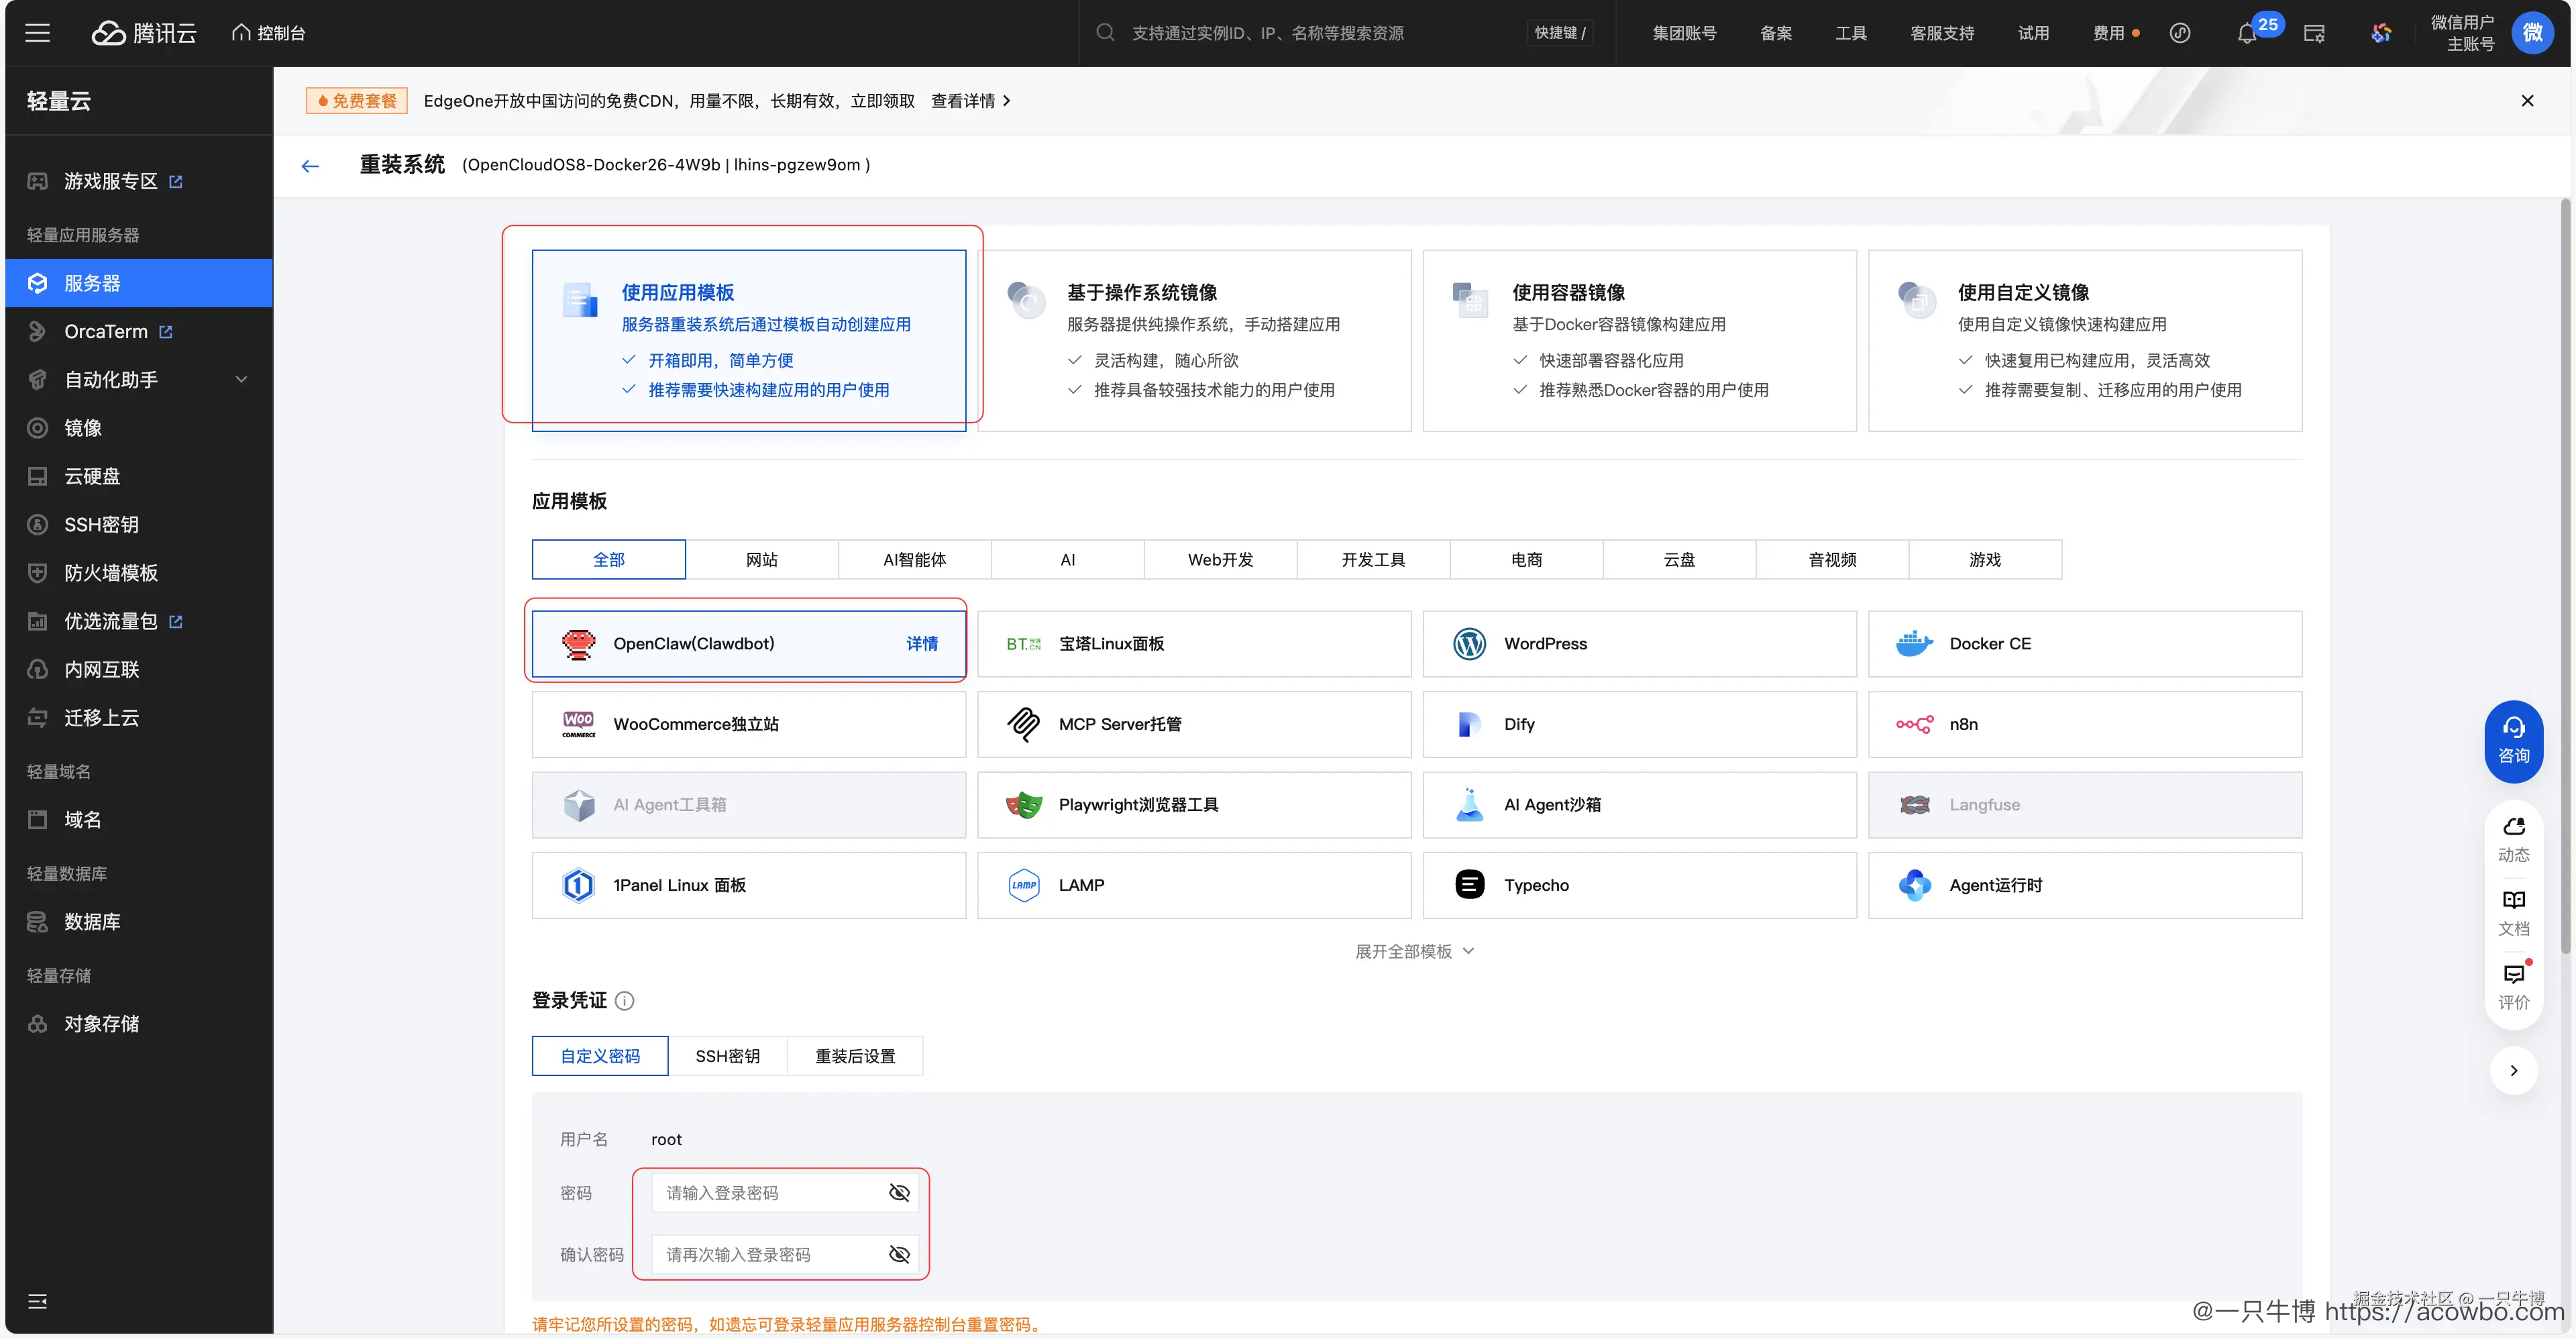2576x1339 pixels.
Task: Toggle password visibility for 密码 field
Action: point(897,1192)
